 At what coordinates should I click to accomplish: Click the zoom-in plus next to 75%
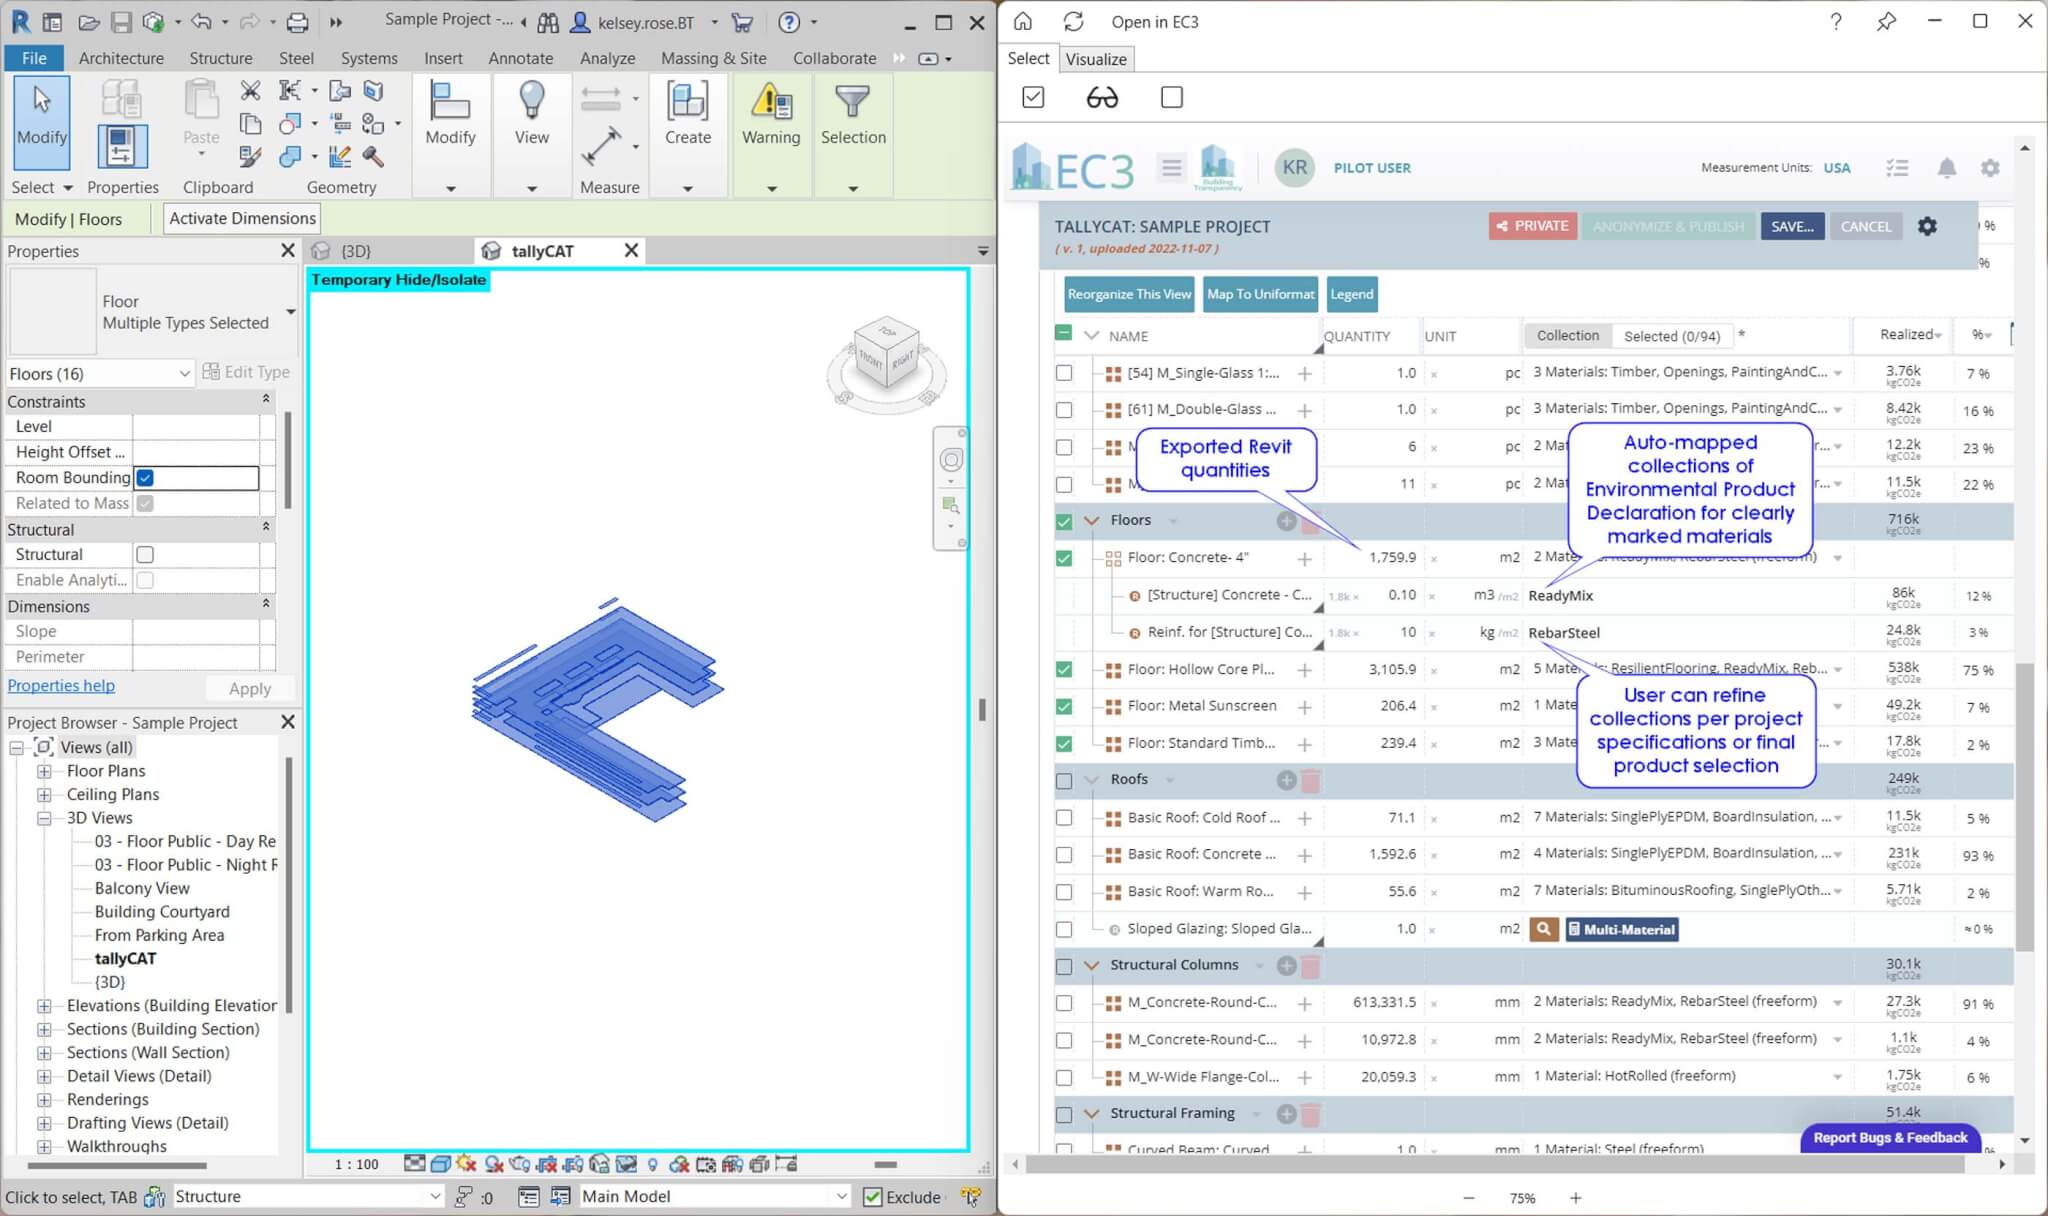point(1575,1198)
